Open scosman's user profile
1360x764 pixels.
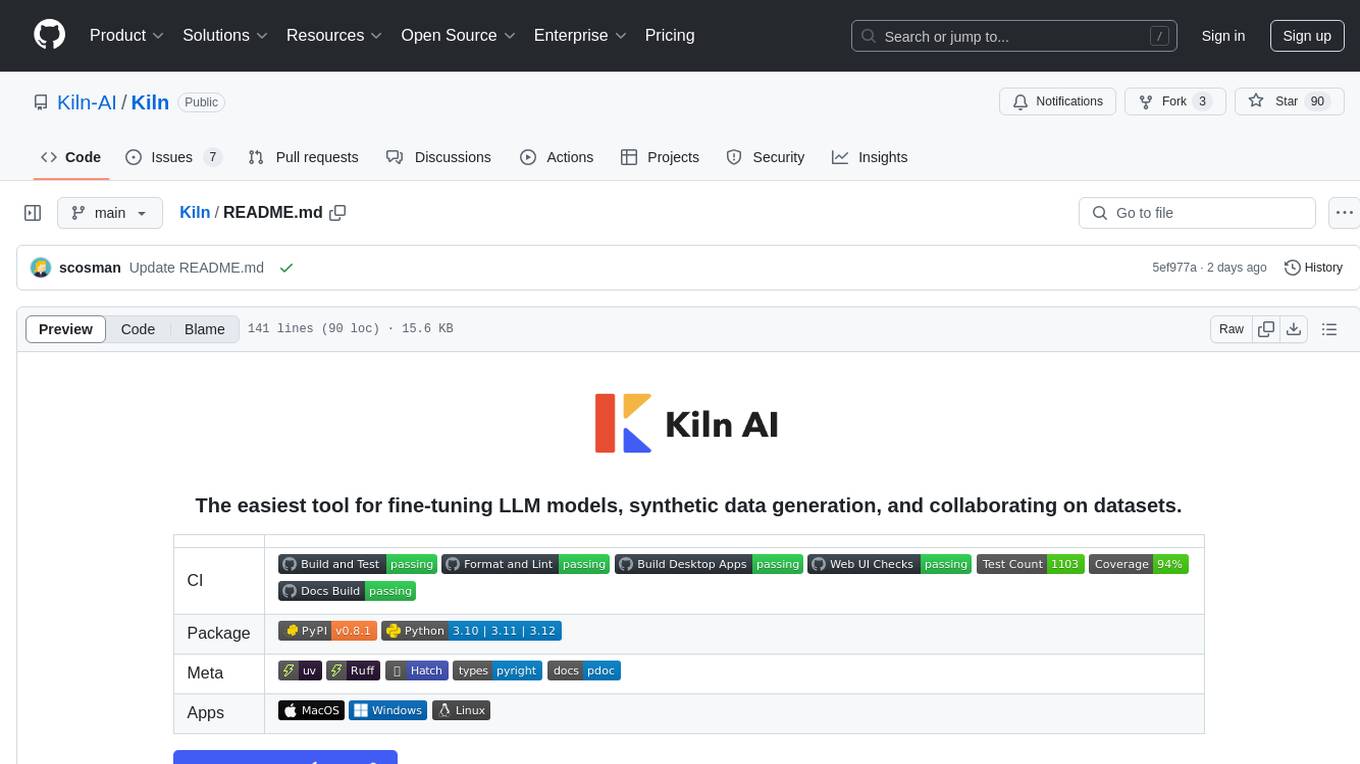(90, 268)
